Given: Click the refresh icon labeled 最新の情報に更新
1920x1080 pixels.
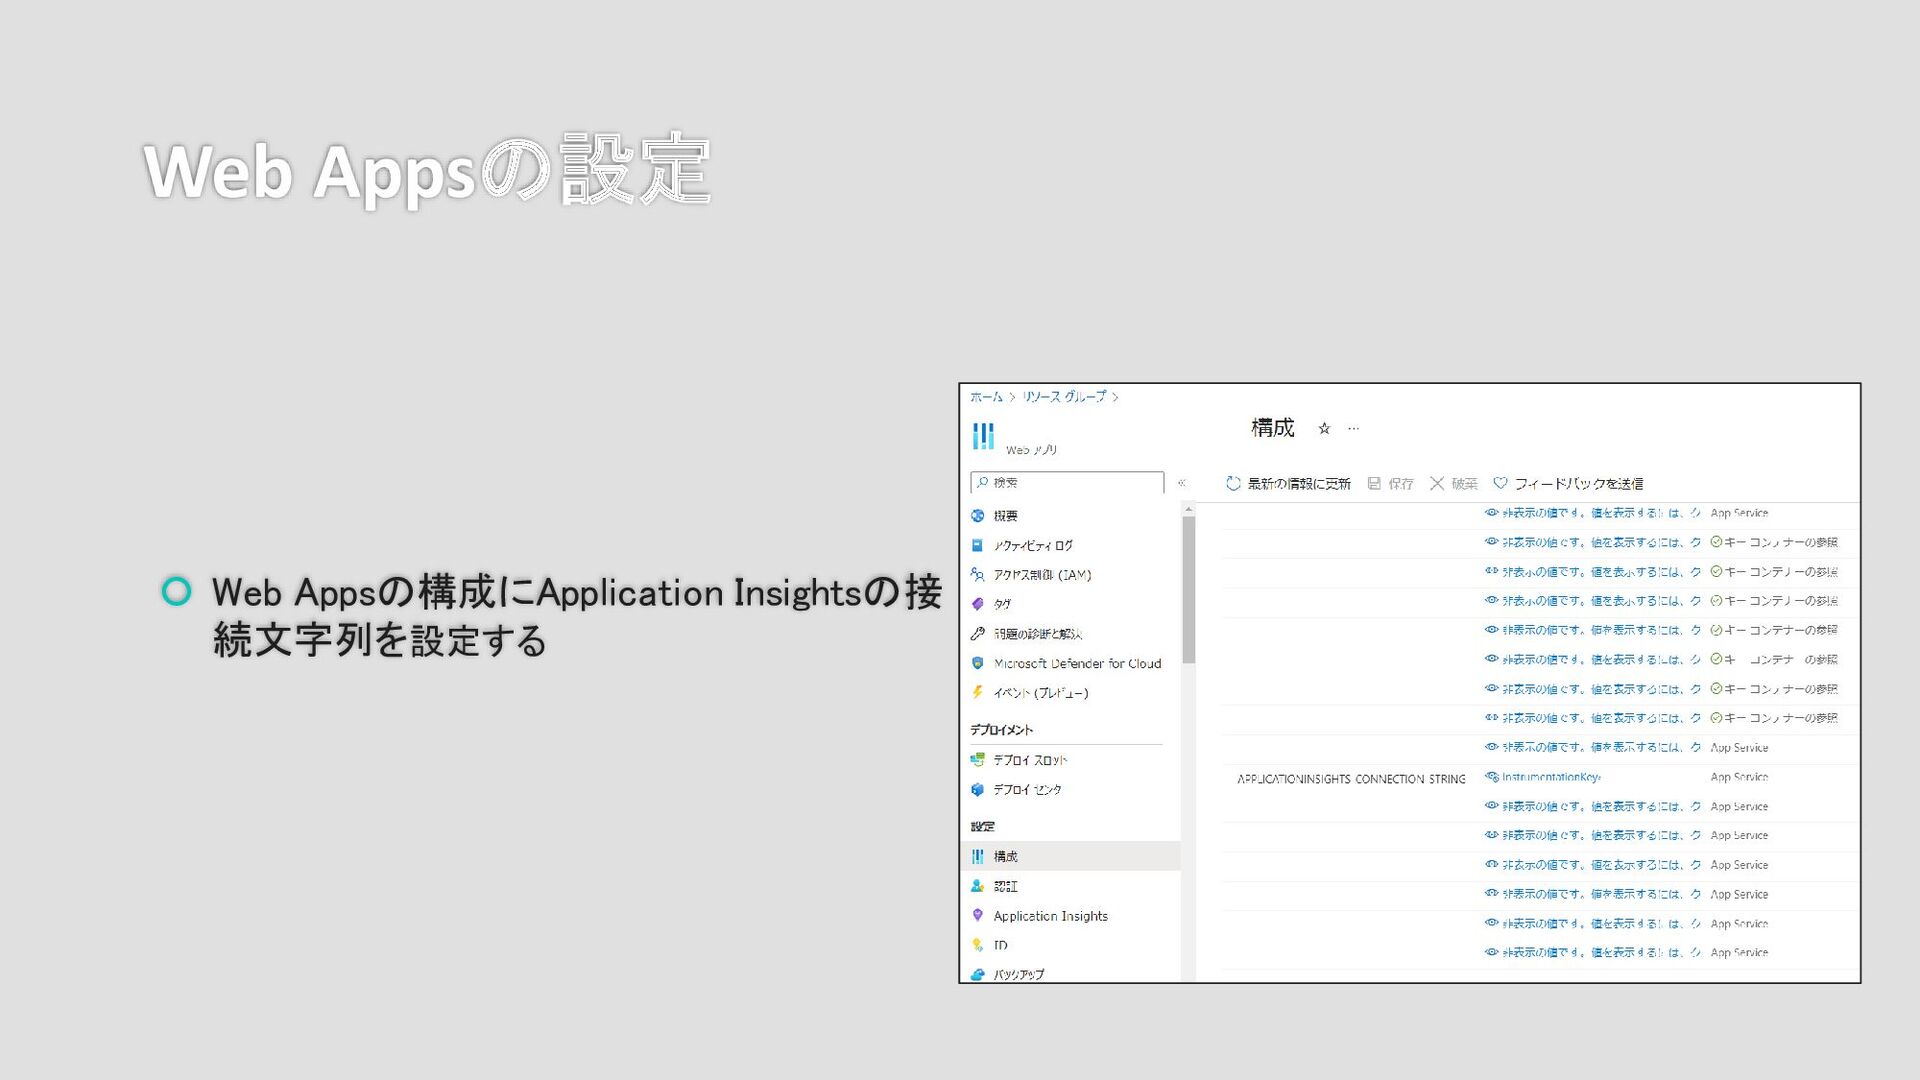Looking at the screenshot, I should (1233, 484).
